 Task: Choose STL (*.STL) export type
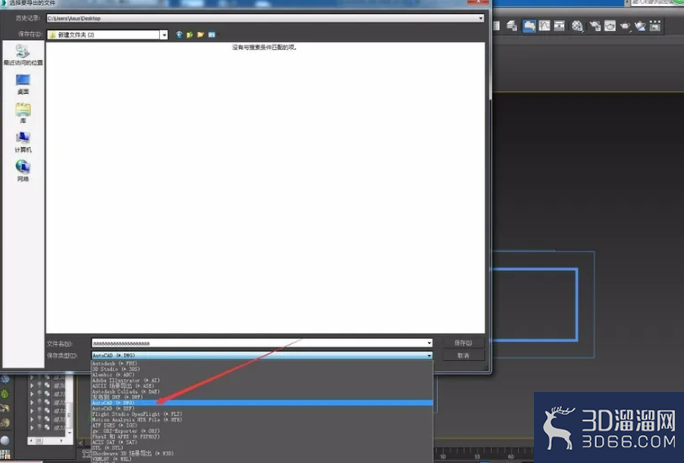click(x=262, y=448)
